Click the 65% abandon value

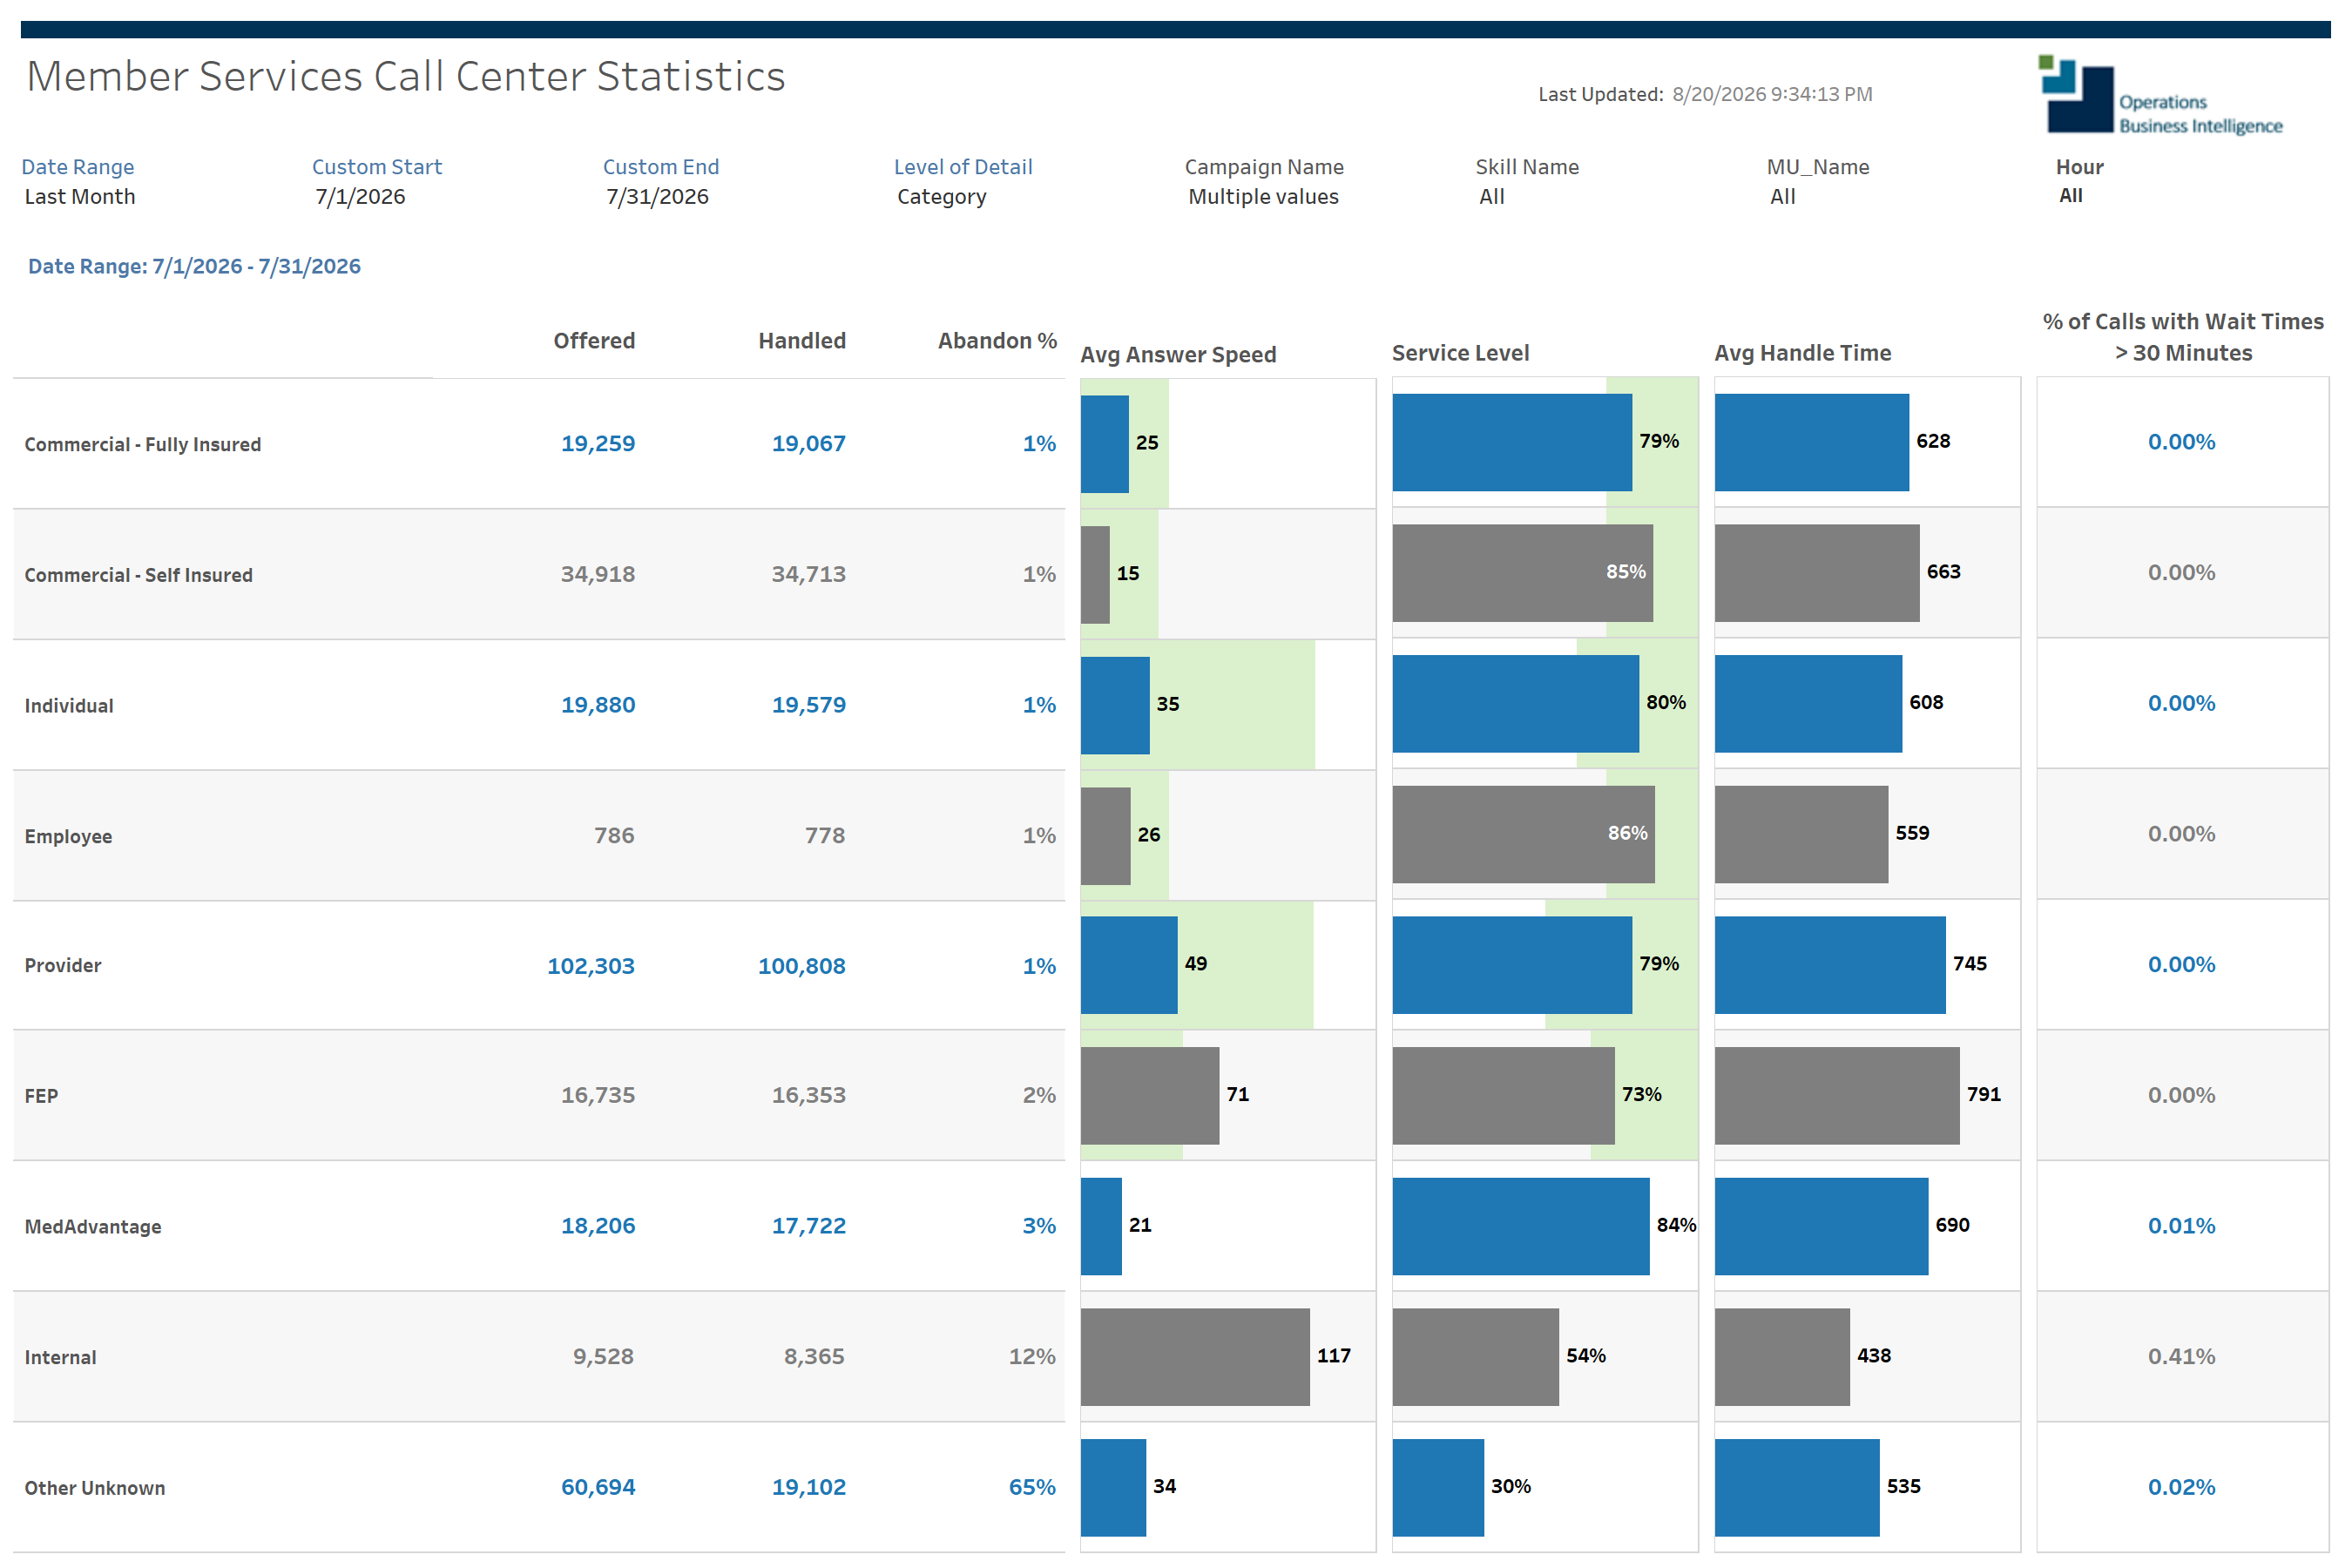[x=1032, y=1487]
